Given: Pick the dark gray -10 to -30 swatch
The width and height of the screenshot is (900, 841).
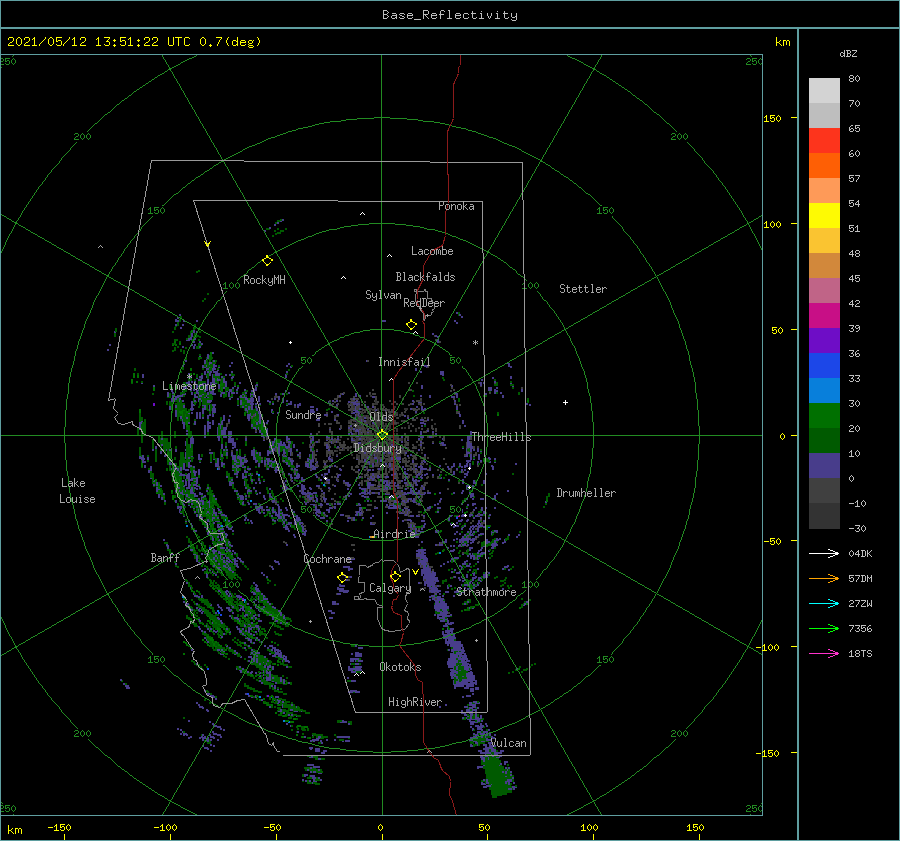Looking at the screenshot, I should [x=824, y=516].
